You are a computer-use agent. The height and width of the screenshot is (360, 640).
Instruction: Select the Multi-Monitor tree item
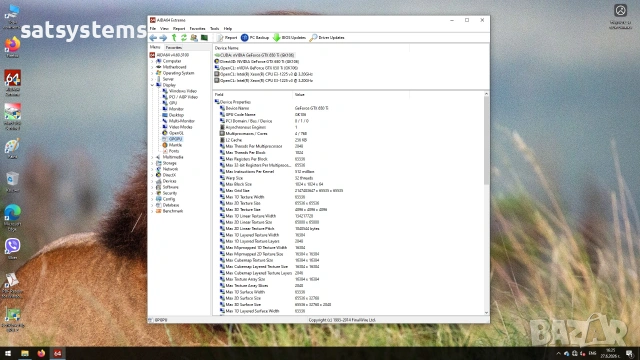[182, 121]
